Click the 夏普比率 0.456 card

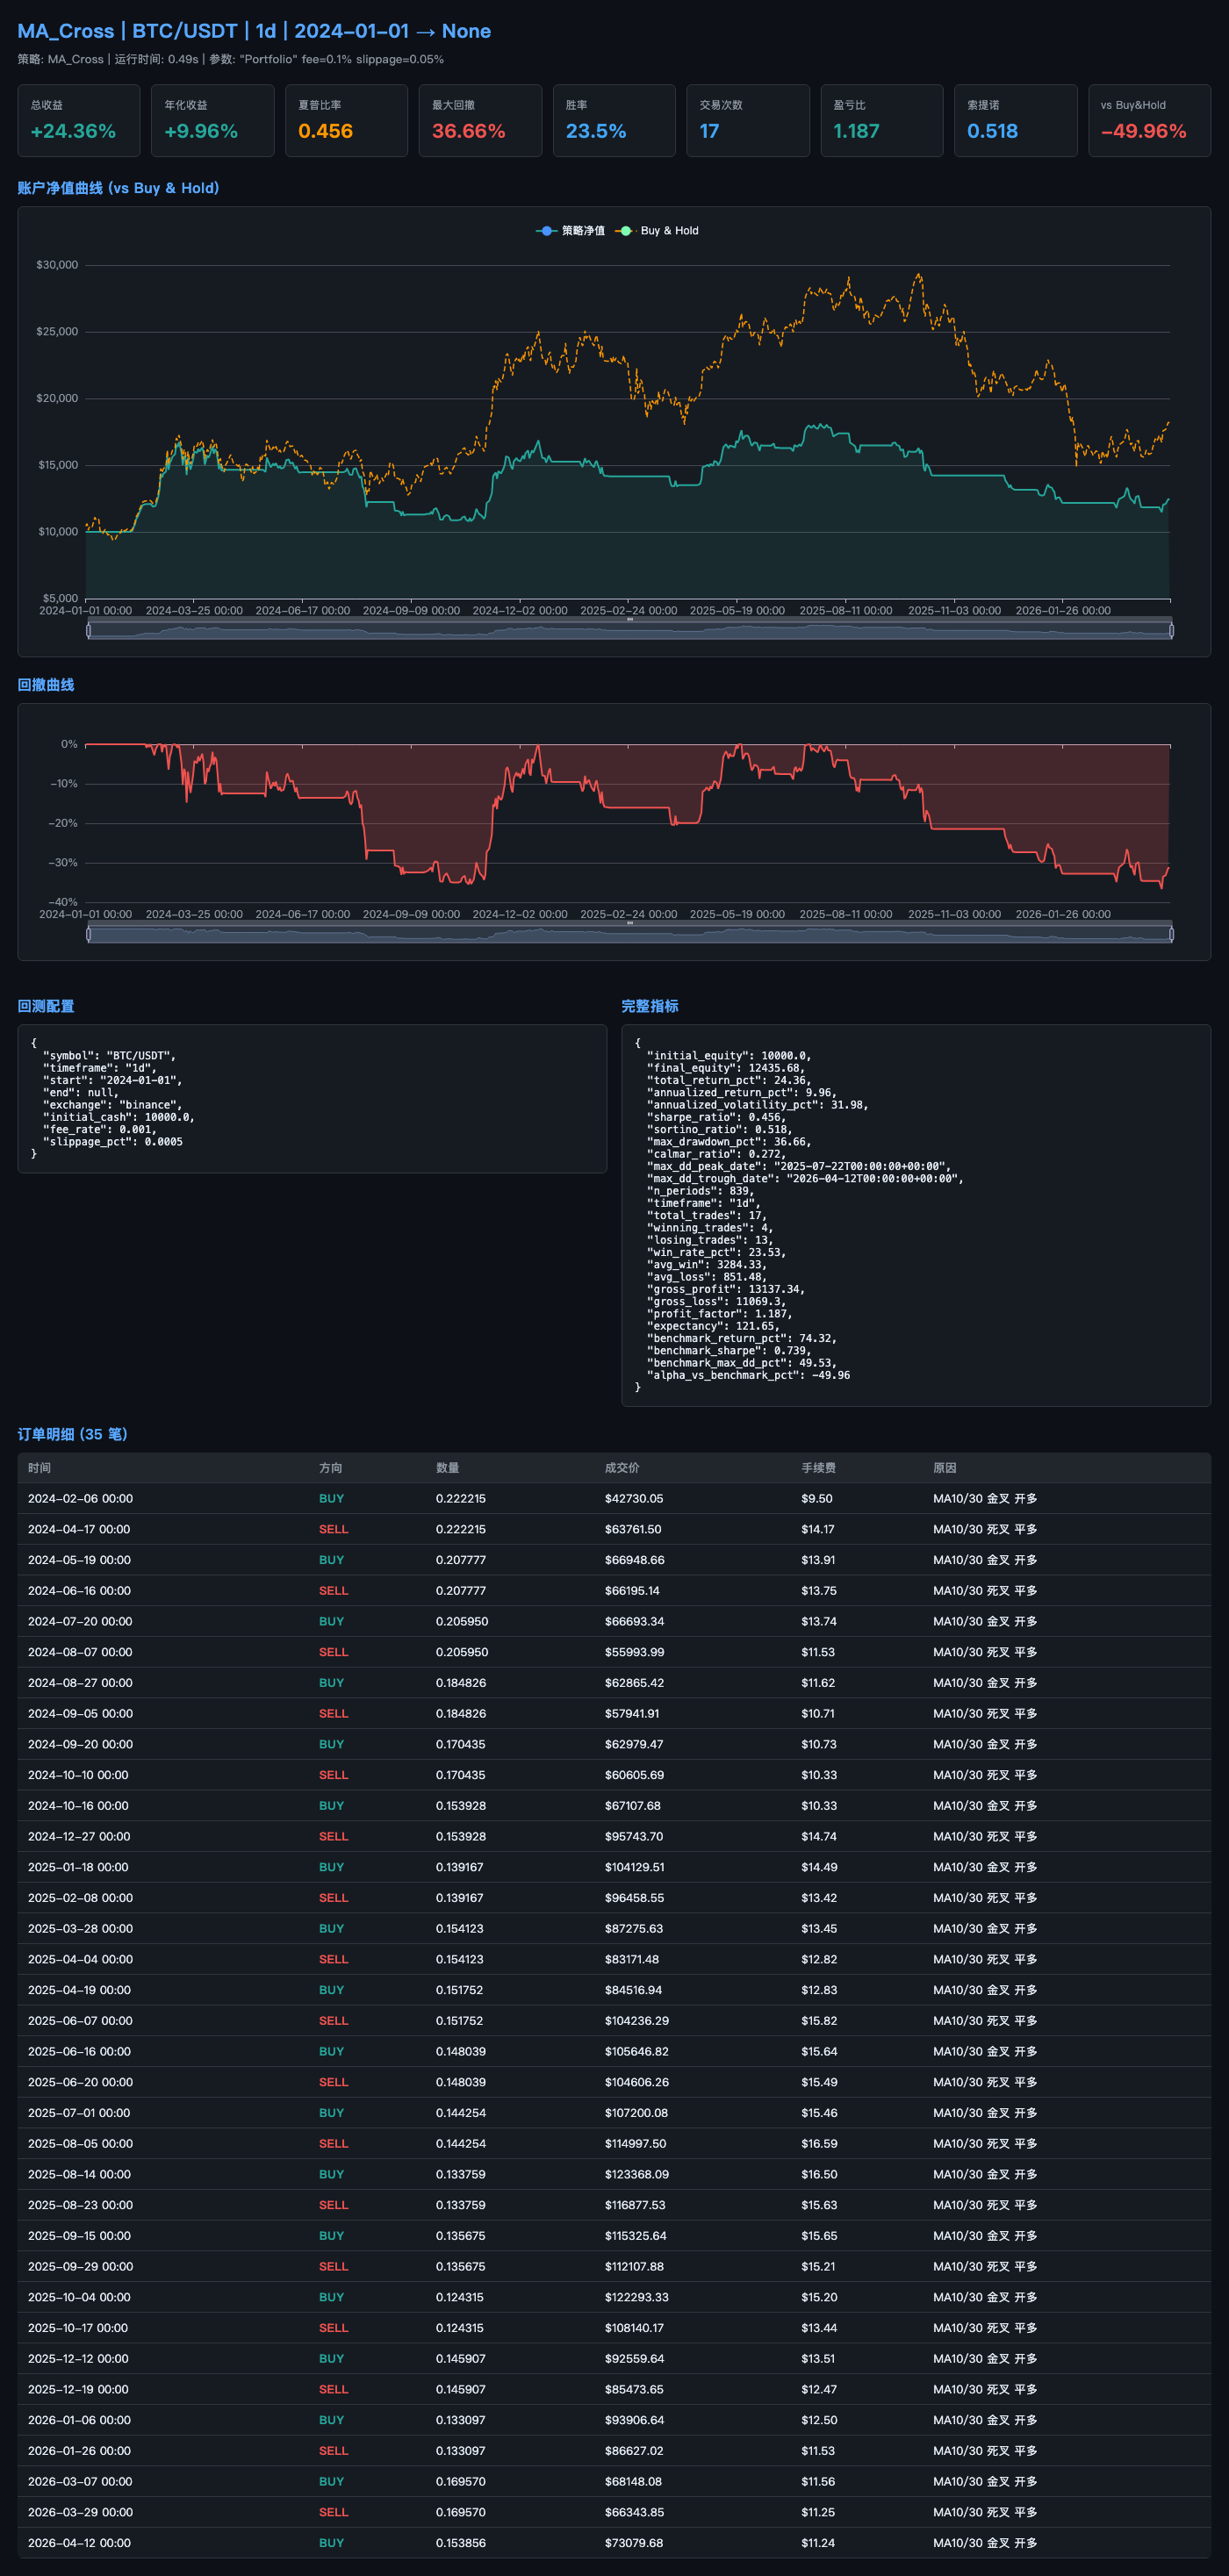(x=346, y=121)
